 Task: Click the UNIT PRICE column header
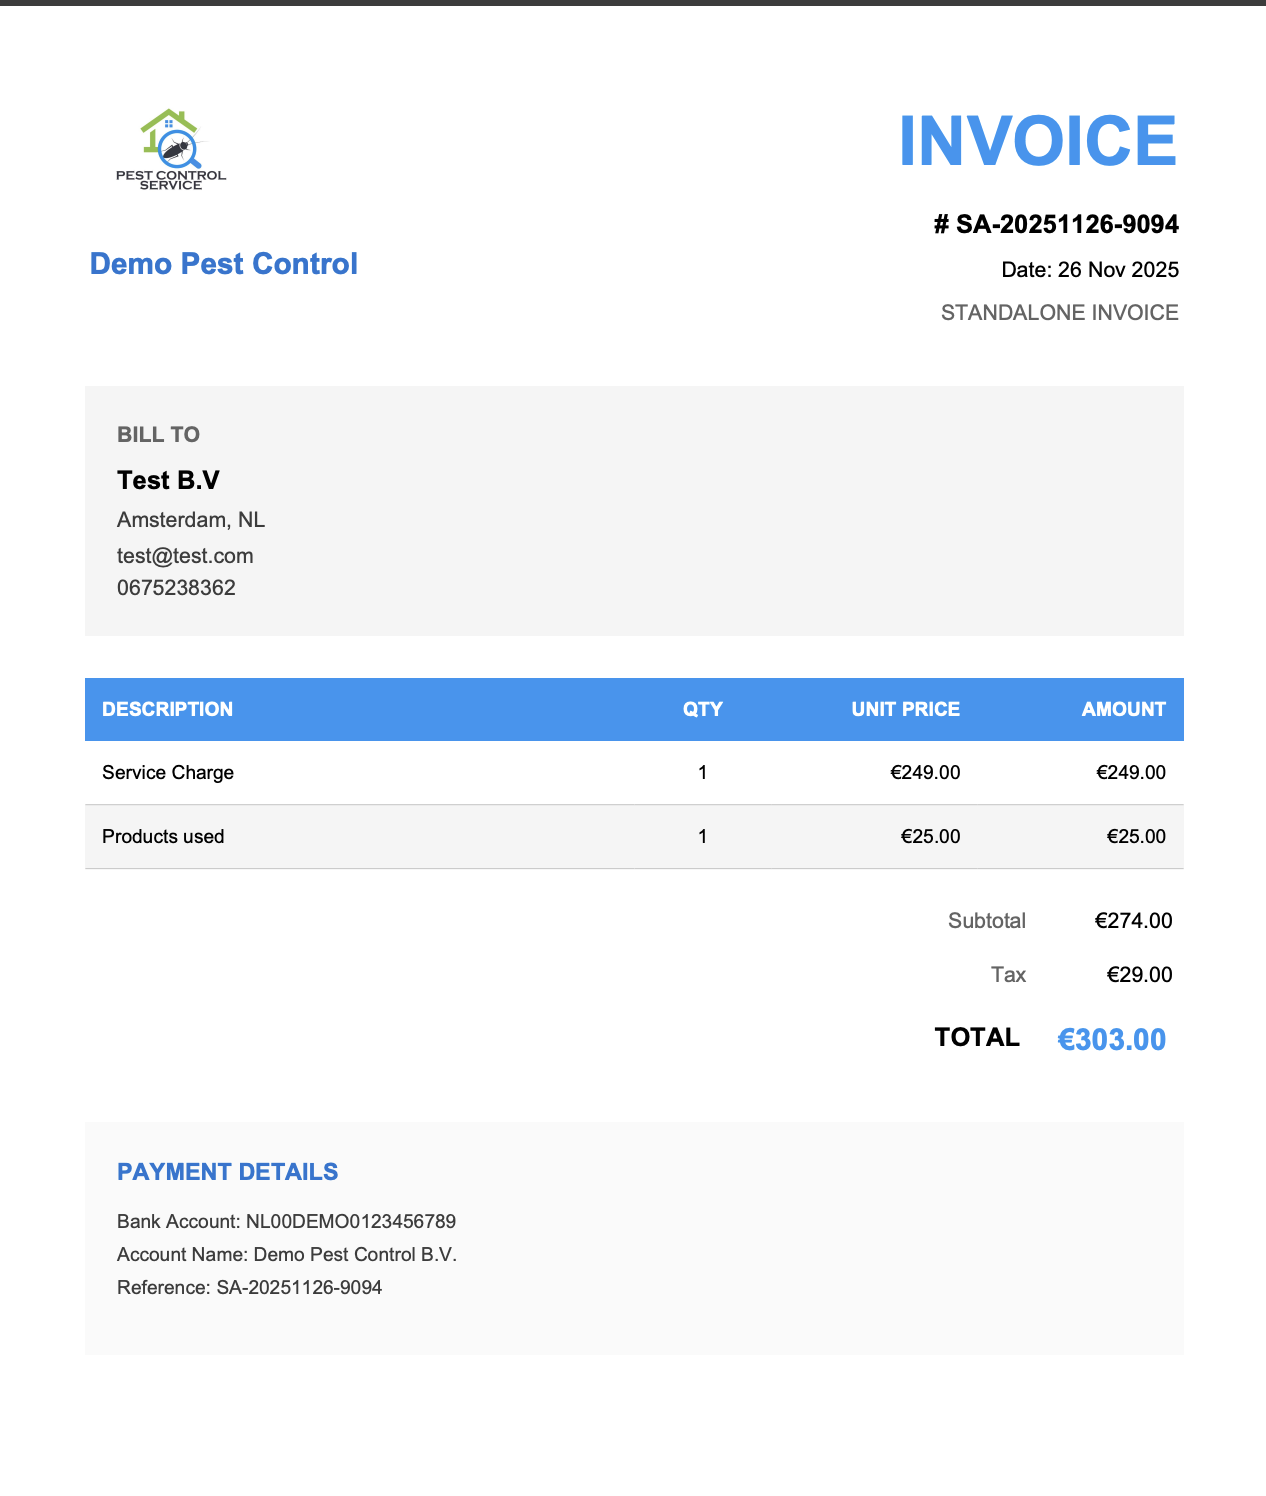click(905, 709)
